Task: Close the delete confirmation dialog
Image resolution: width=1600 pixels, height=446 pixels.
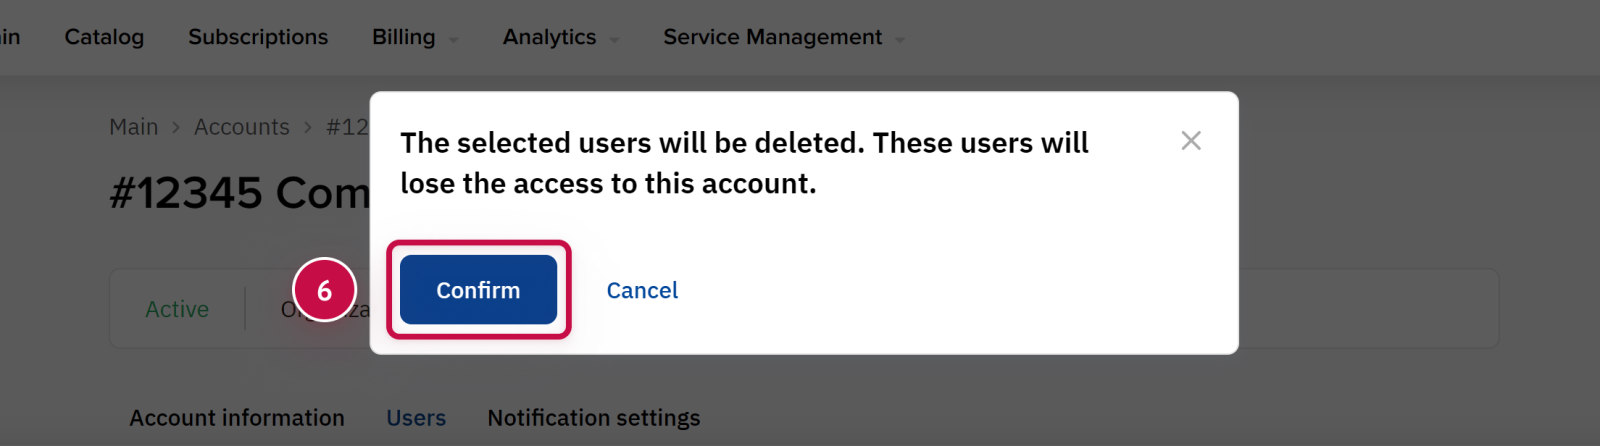Action: click(x=1190, y=141)
